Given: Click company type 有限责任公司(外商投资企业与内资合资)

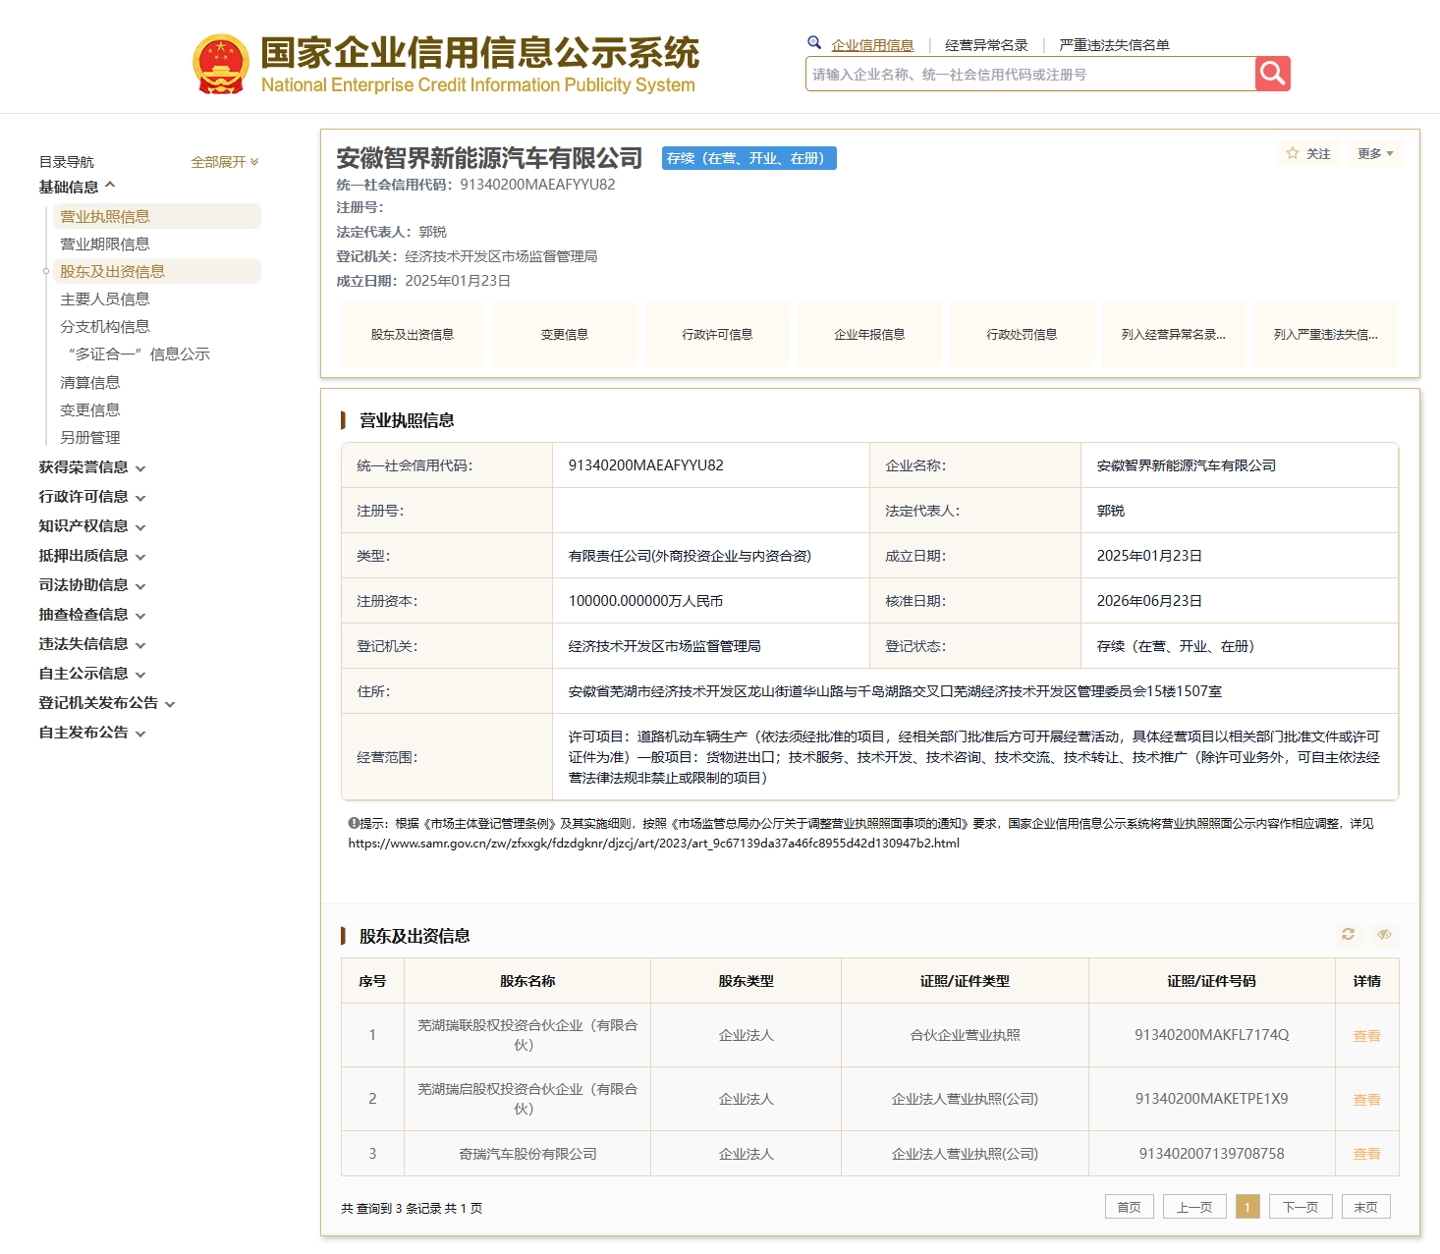Looking at the screenshot, I should point(690,556).
